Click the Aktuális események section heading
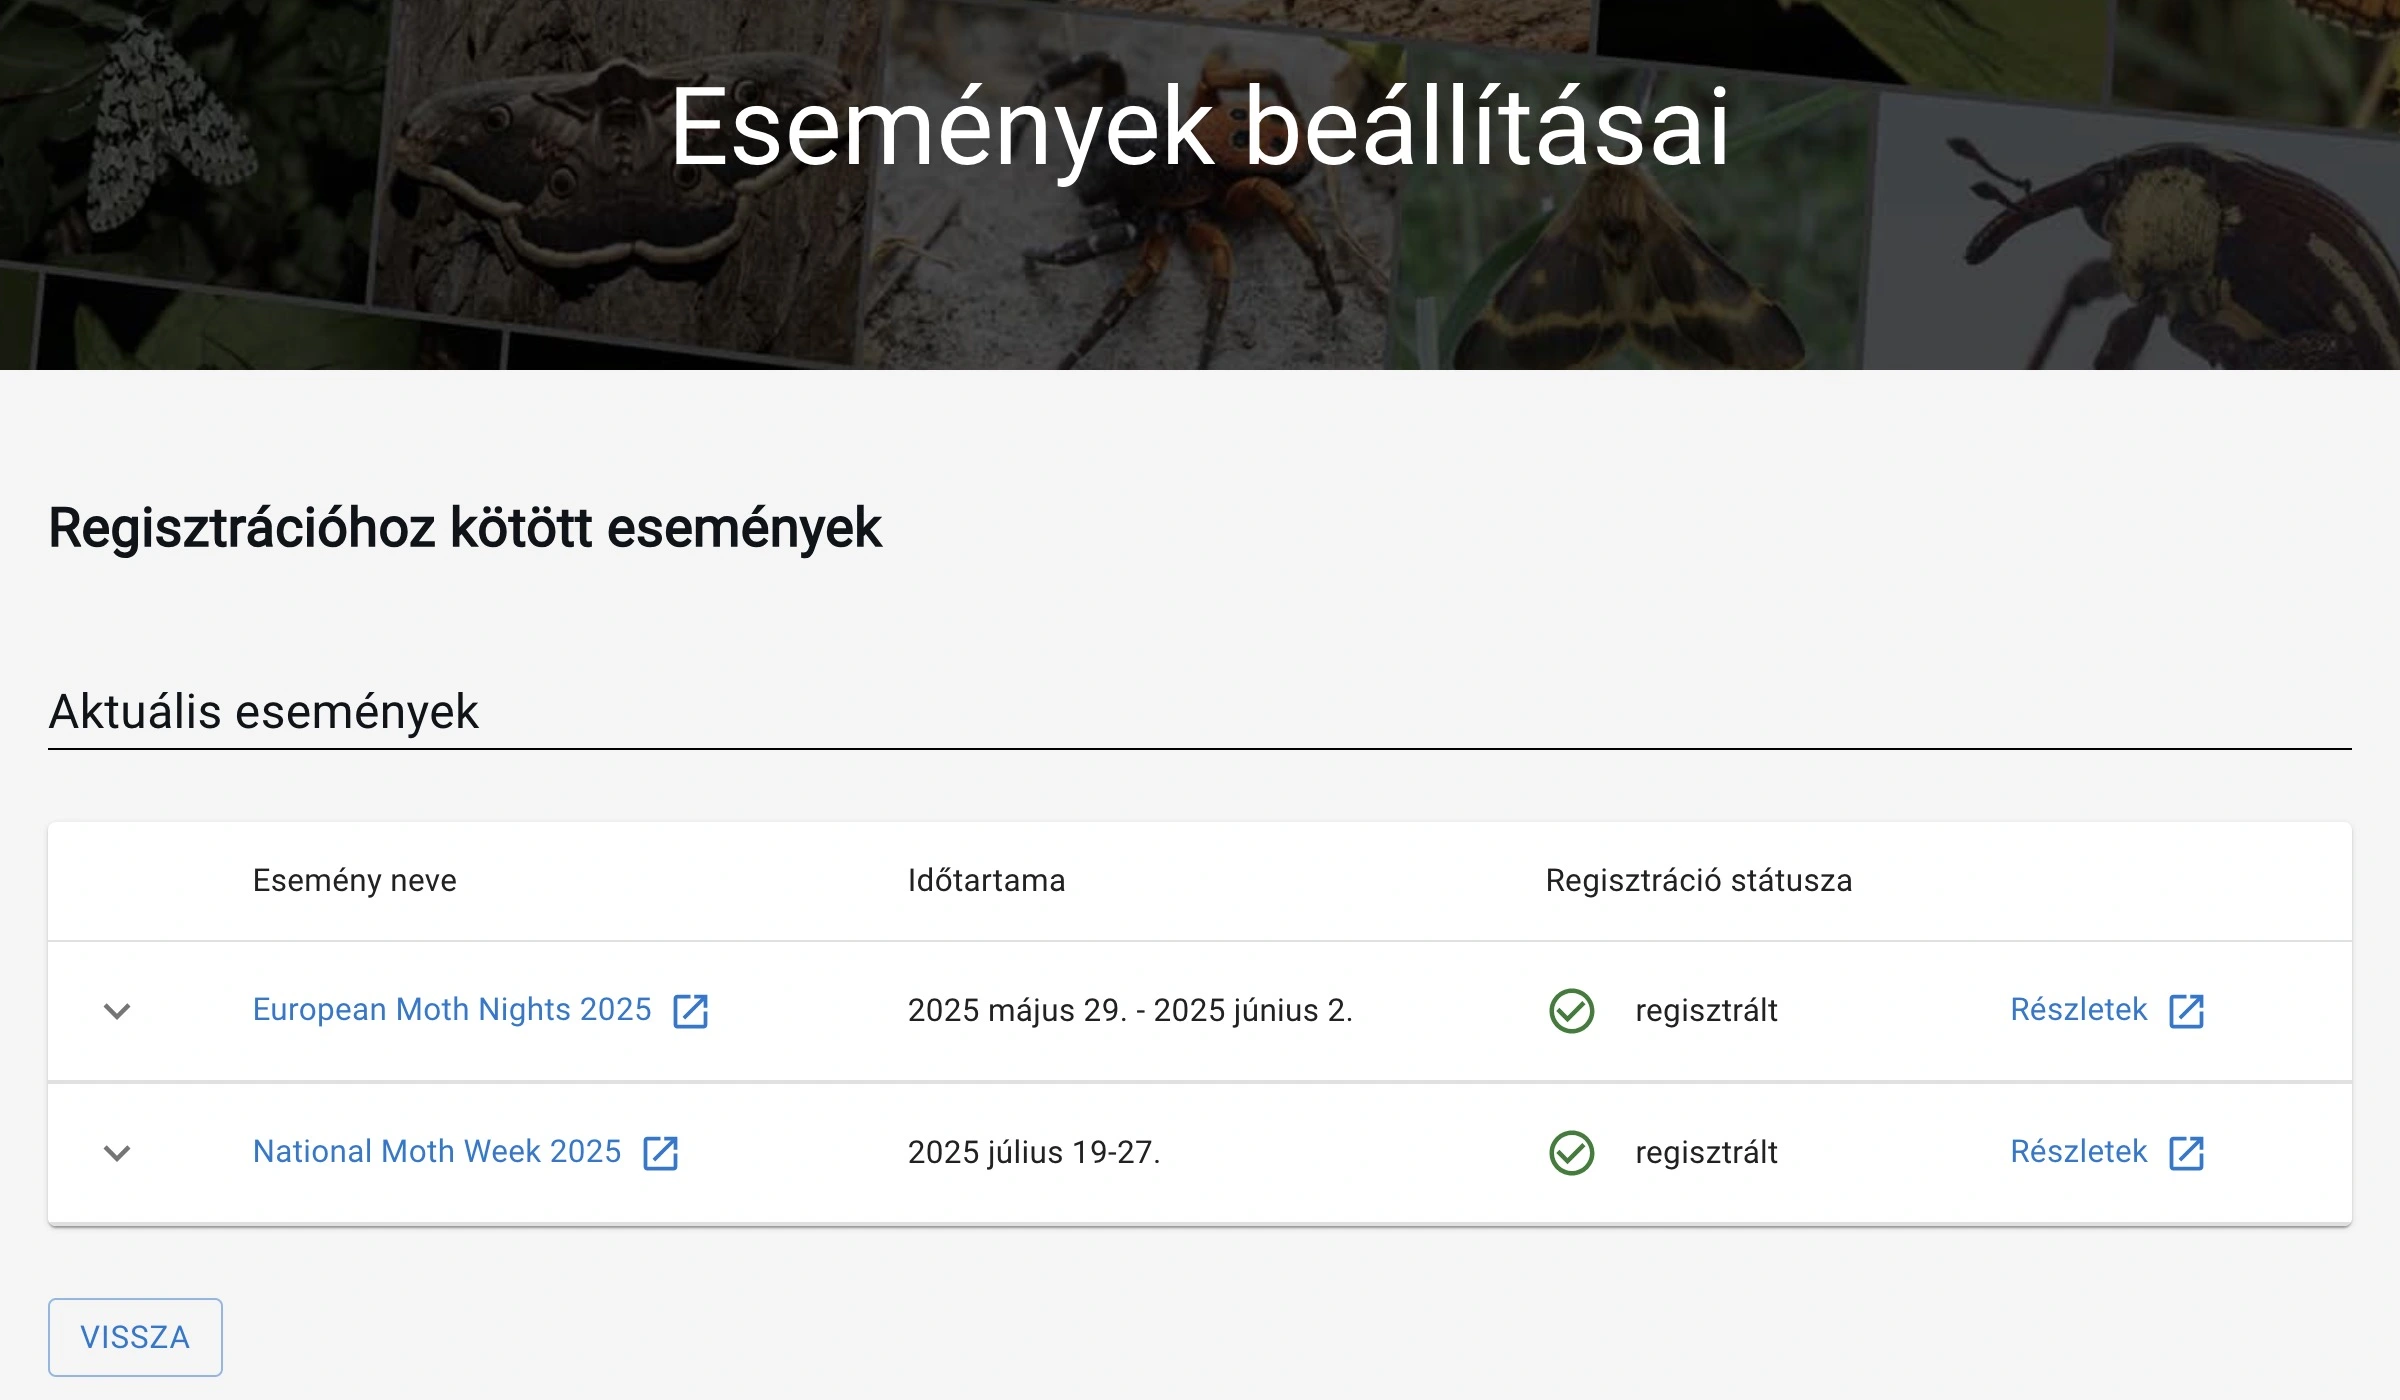The height and width of the screenshot is (1400, 2400). tap(265, 711)
